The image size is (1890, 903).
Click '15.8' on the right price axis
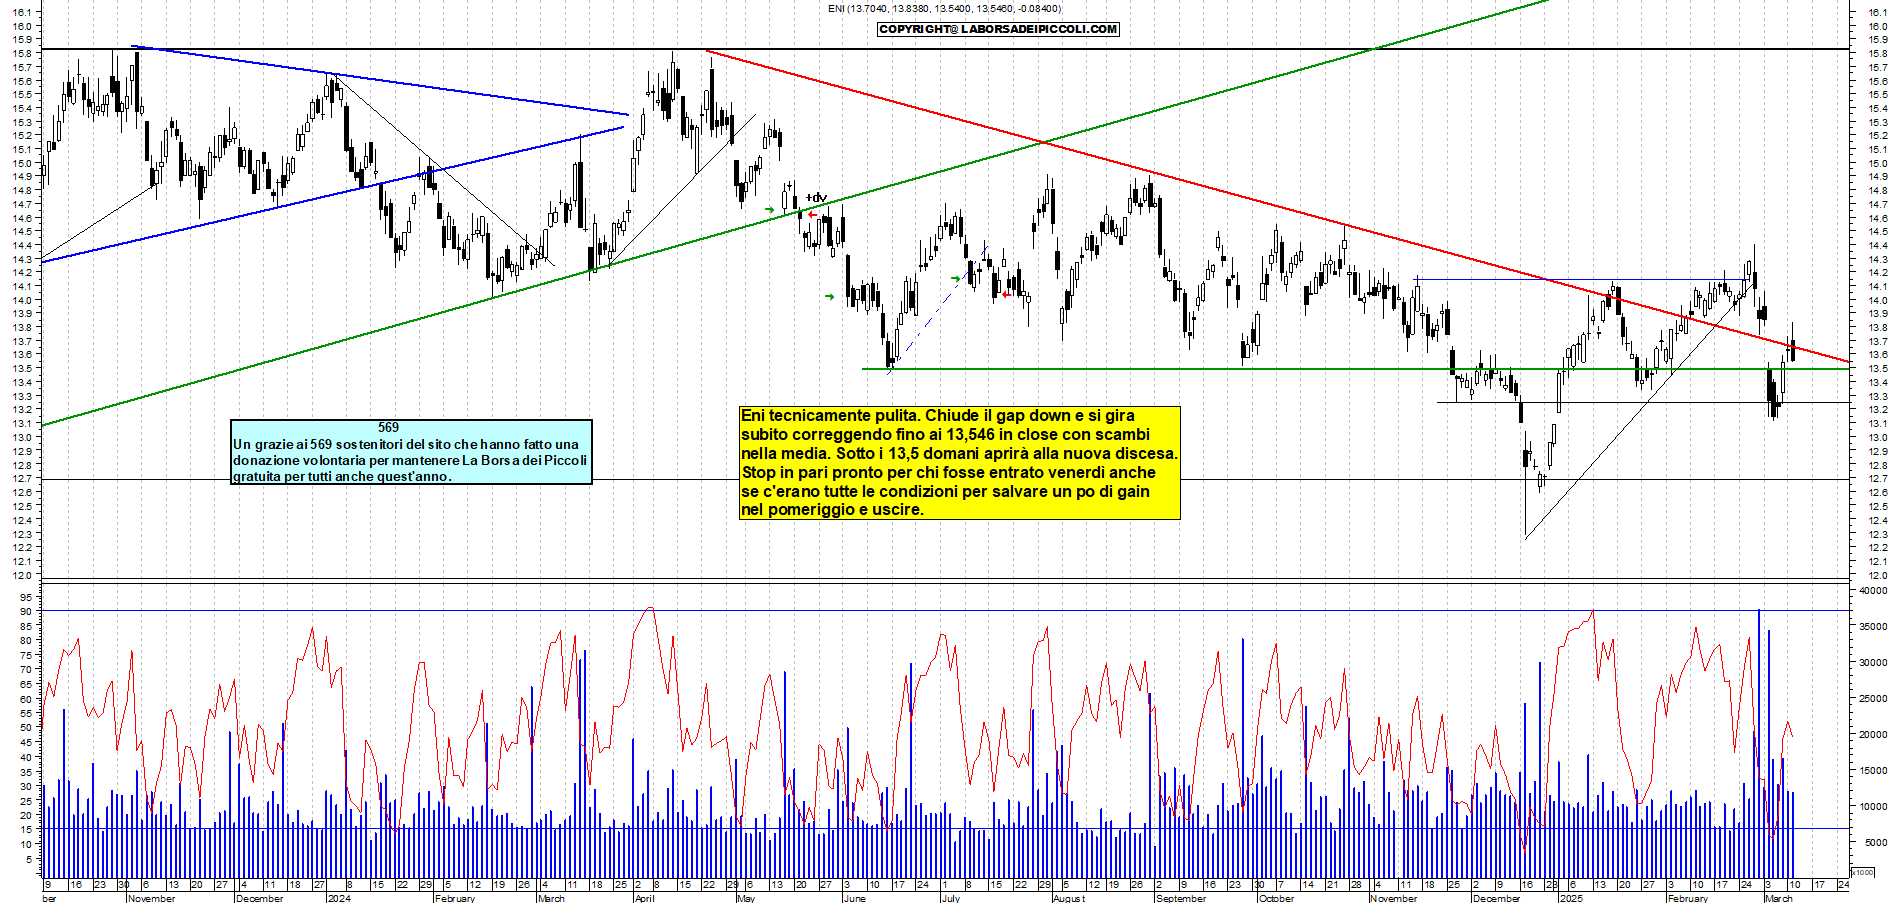point(1876,53)
